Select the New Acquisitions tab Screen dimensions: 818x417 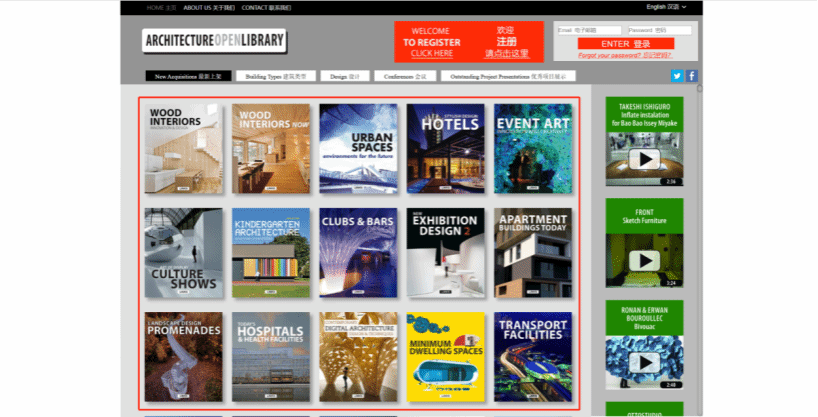pyautogui.click(x=189, y=76)
